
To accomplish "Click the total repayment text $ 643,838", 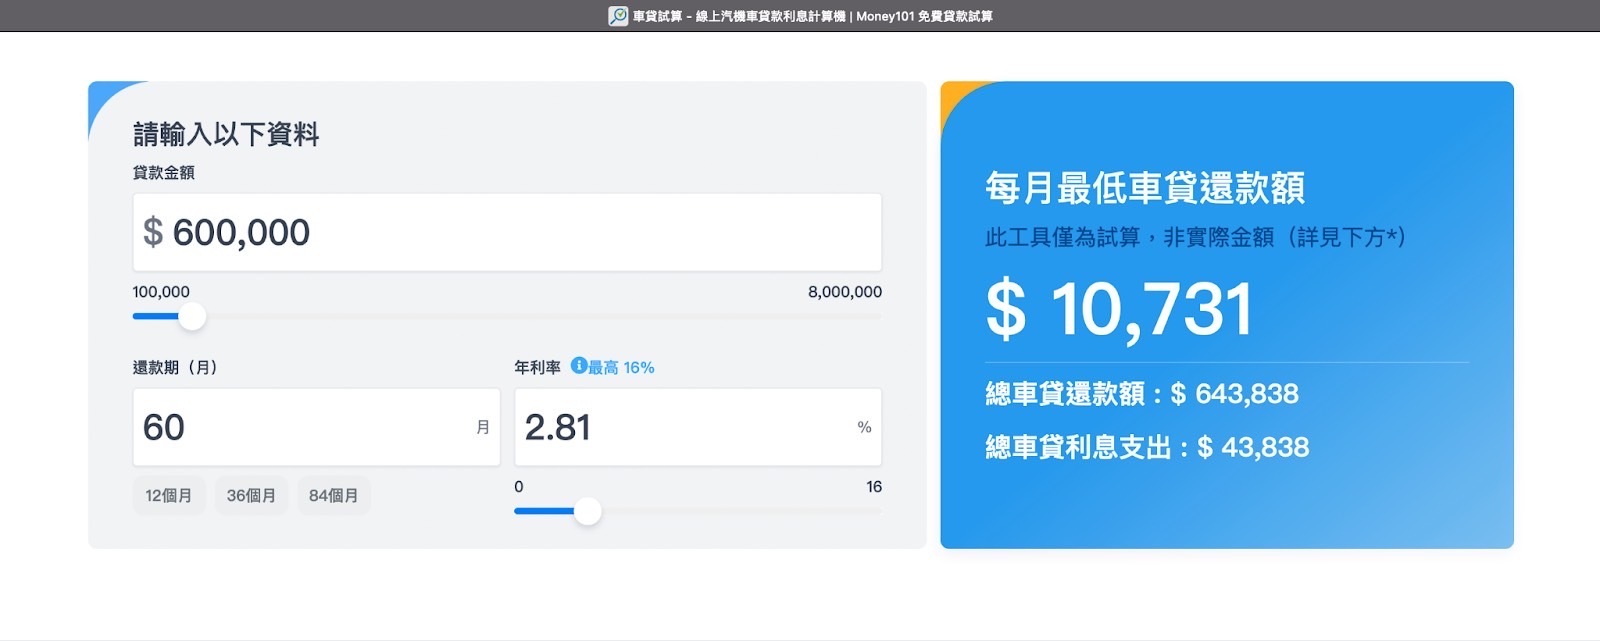I will click(1234, 394).
